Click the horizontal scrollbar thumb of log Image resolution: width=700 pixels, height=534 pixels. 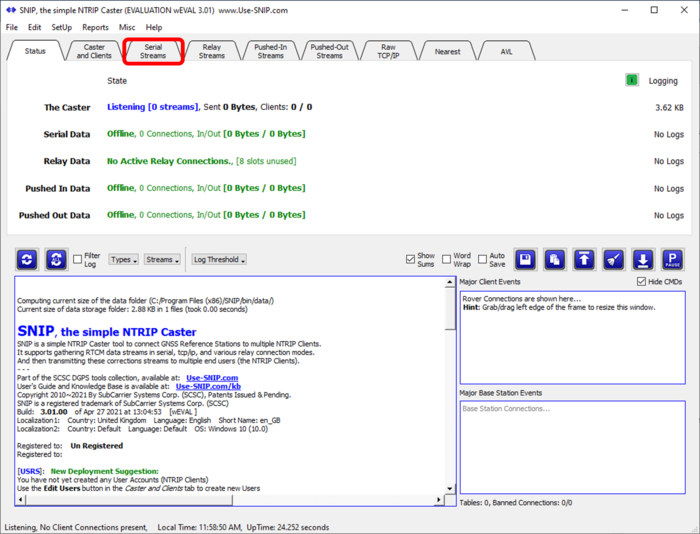click(129, 500)
